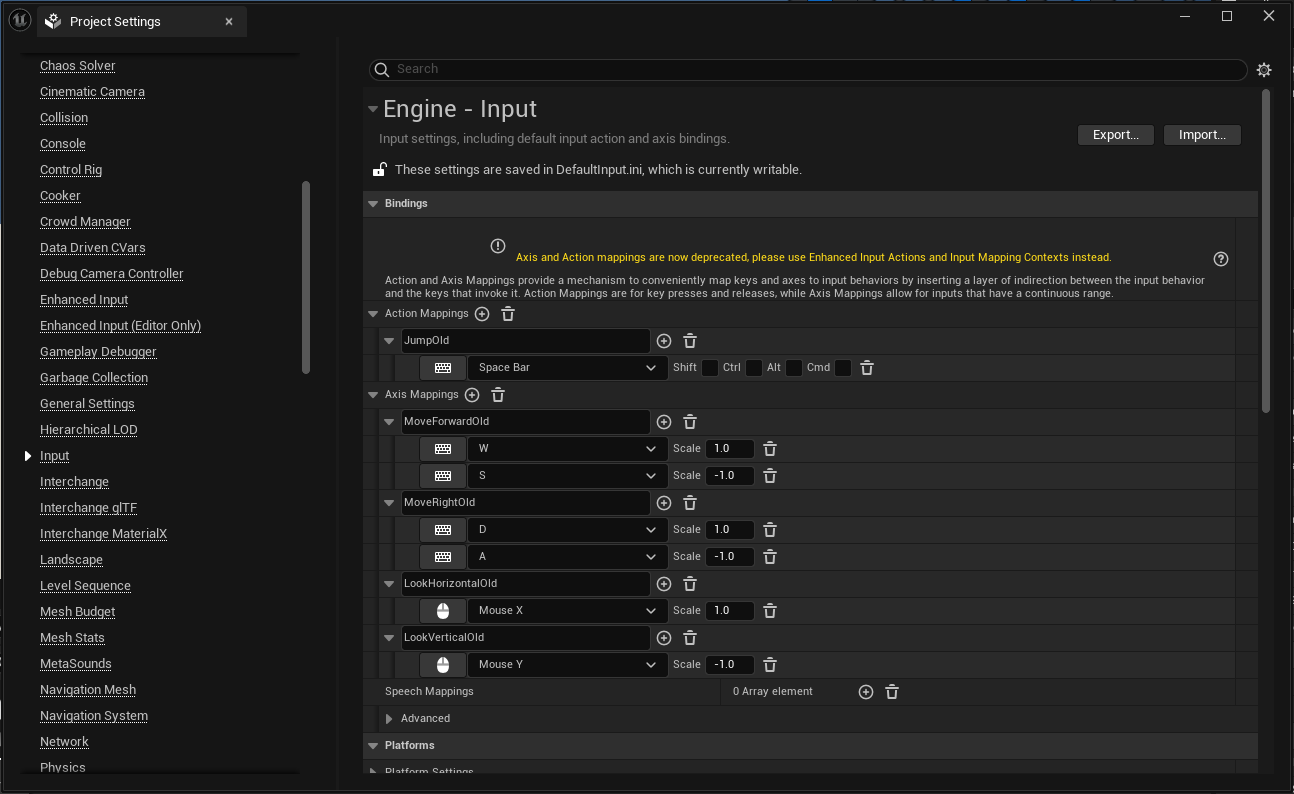1294x794 pixels.
Task: Pick key for Space Bar via keyboard icon
Action: pyautogui.click(x=443, y=368)
